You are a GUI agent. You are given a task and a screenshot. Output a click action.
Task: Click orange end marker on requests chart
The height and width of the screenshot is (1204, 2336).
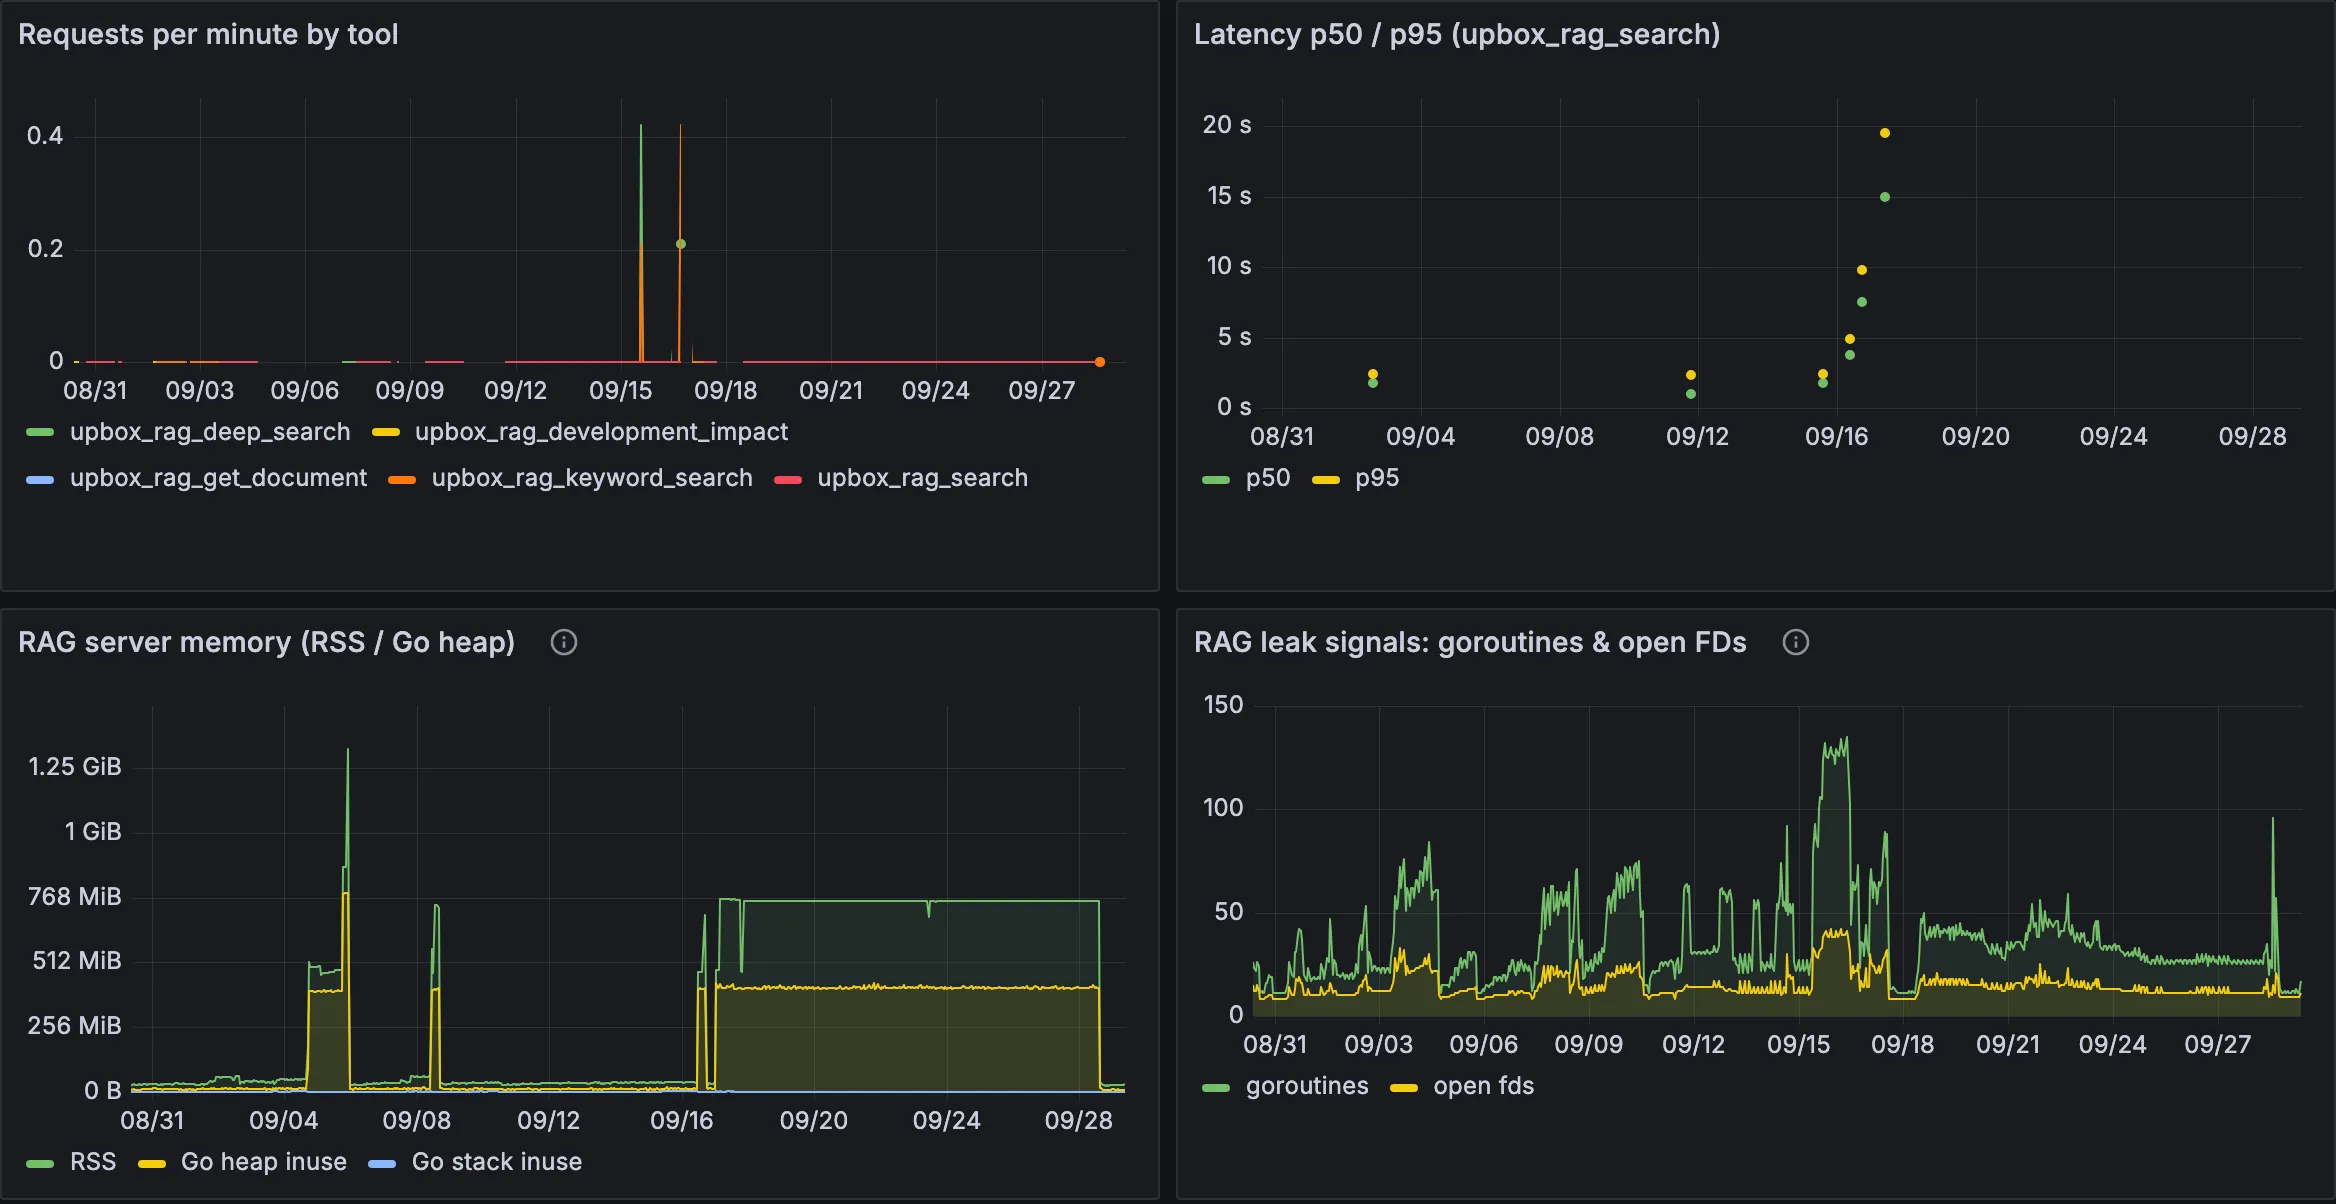click(1100, 362)
